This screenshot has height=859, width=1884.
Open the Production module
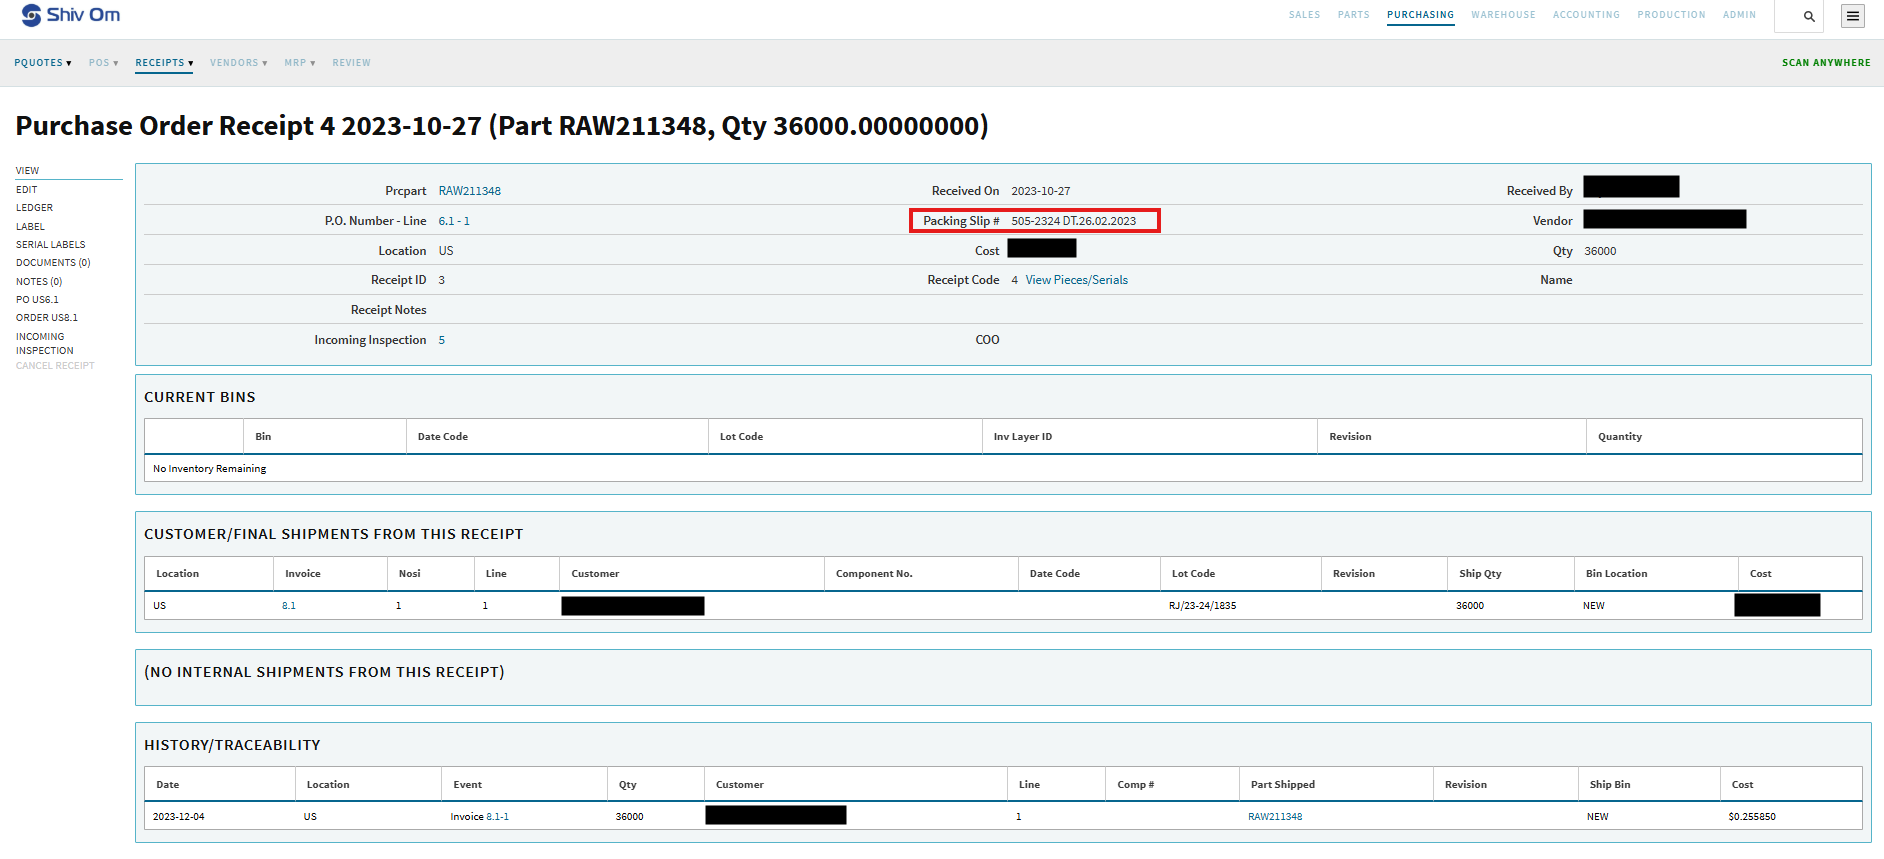point(1670,15)
